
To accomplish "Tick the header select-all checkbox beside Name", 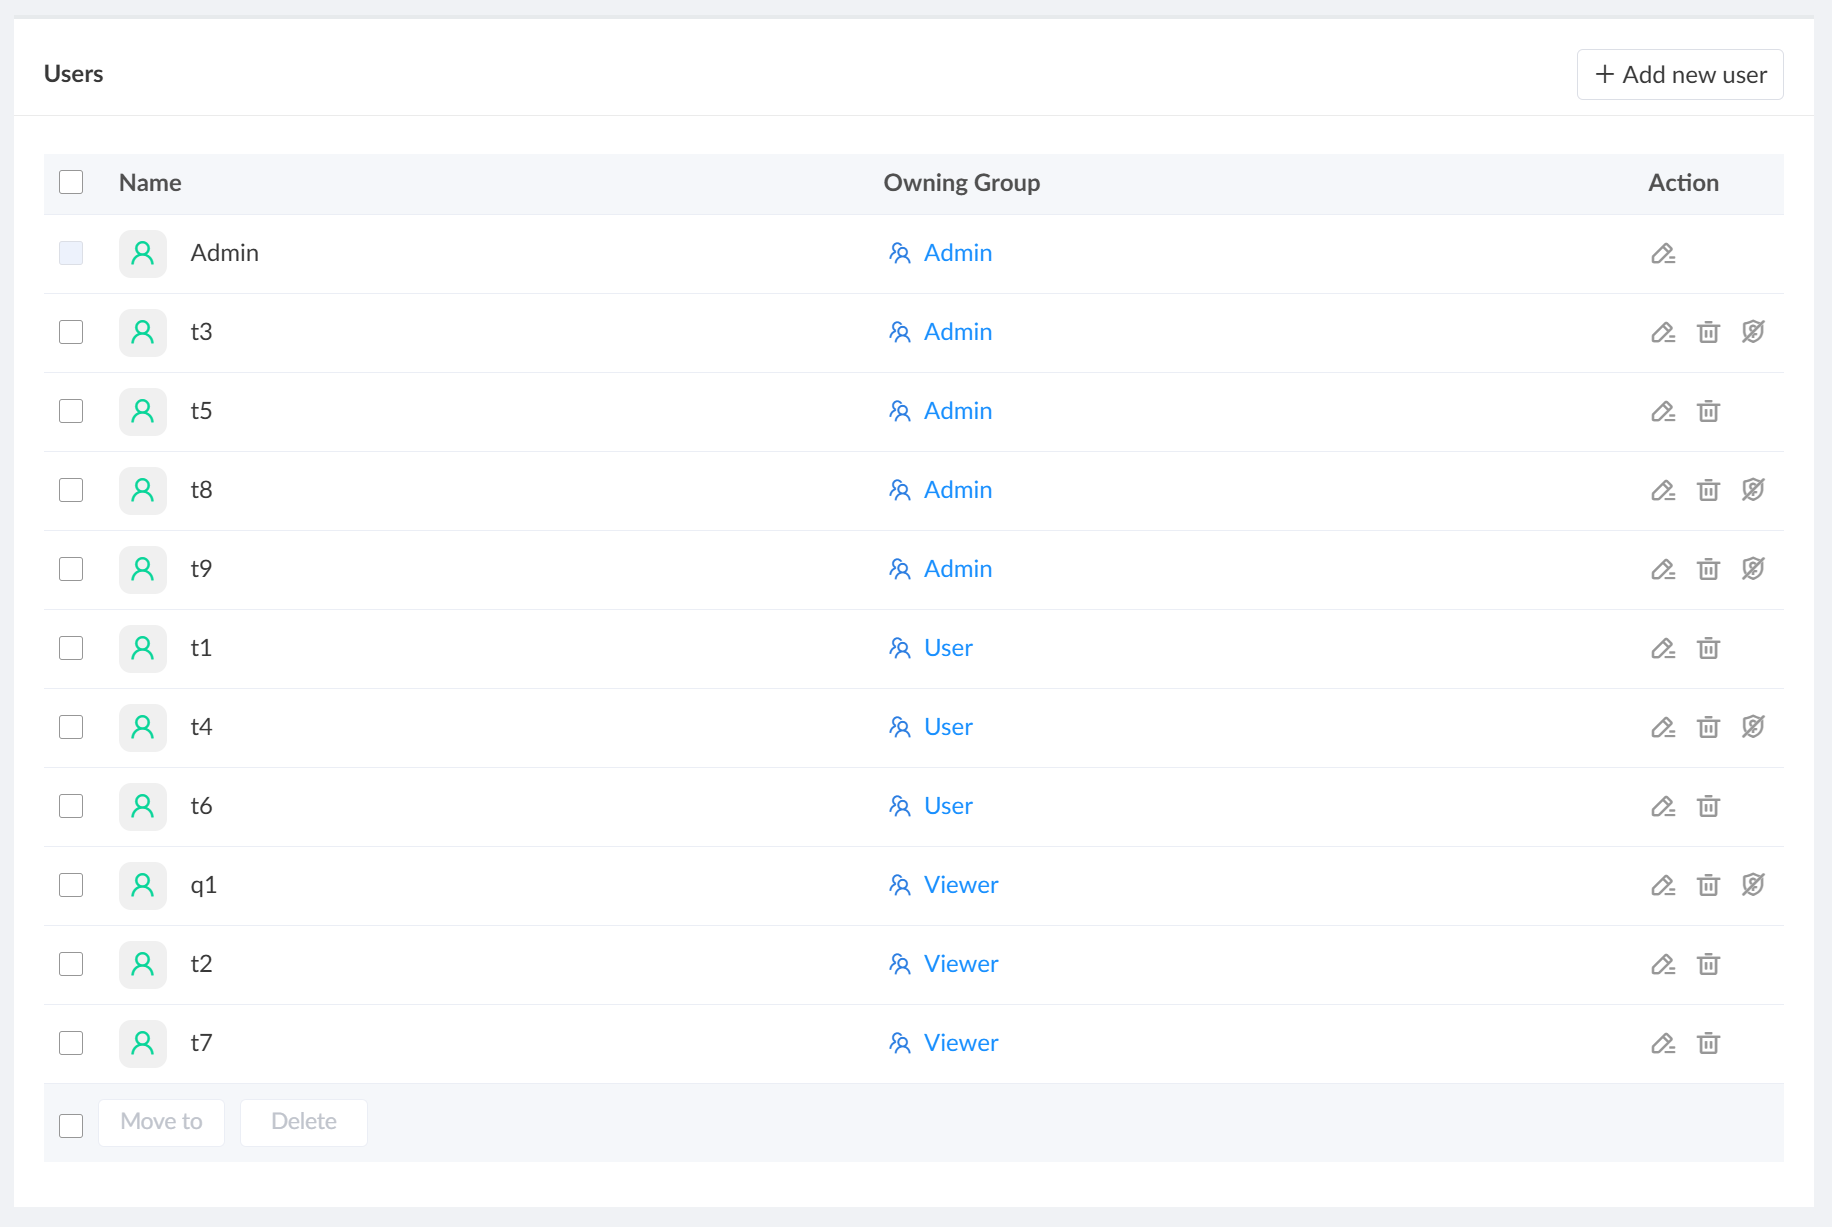I will pyautogui.click(x=71, y=182).
